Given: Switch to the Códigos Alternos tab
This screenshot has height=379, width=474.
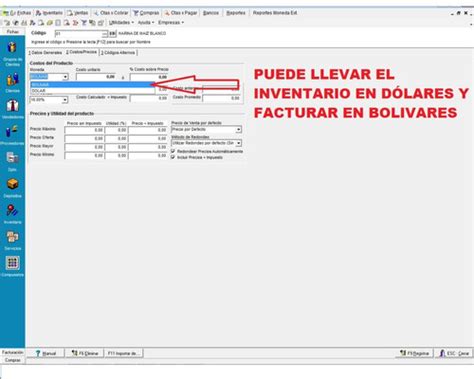Looking at the screenshot, I should pyautogui.click(x=118, y=53).
